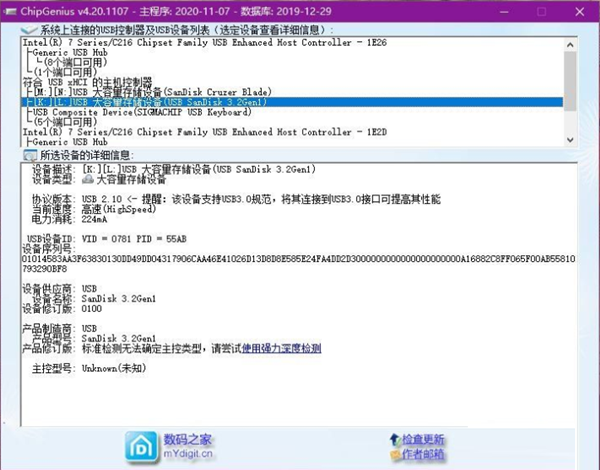The height and width of the screenshot is (470, 600).
Task: Click the USB 2.10 protocol version text
Action: point(101,199)
